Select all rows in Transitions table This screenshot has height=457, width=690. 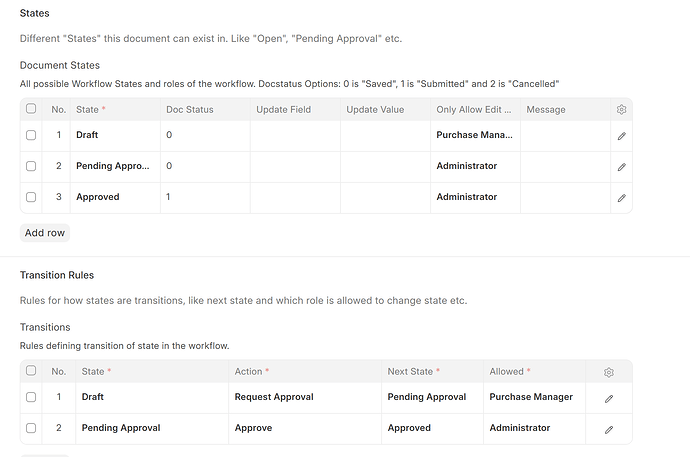coord(32,371)
